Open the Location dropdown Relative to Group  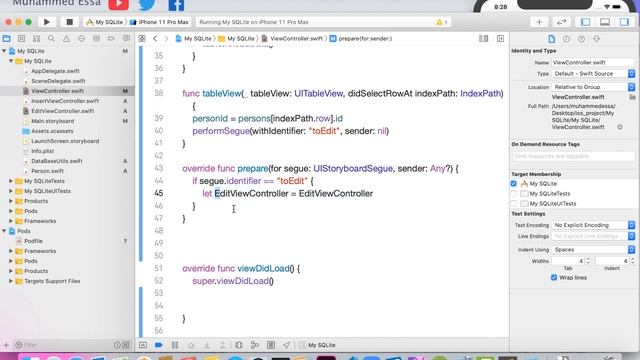tap(593, 87)
